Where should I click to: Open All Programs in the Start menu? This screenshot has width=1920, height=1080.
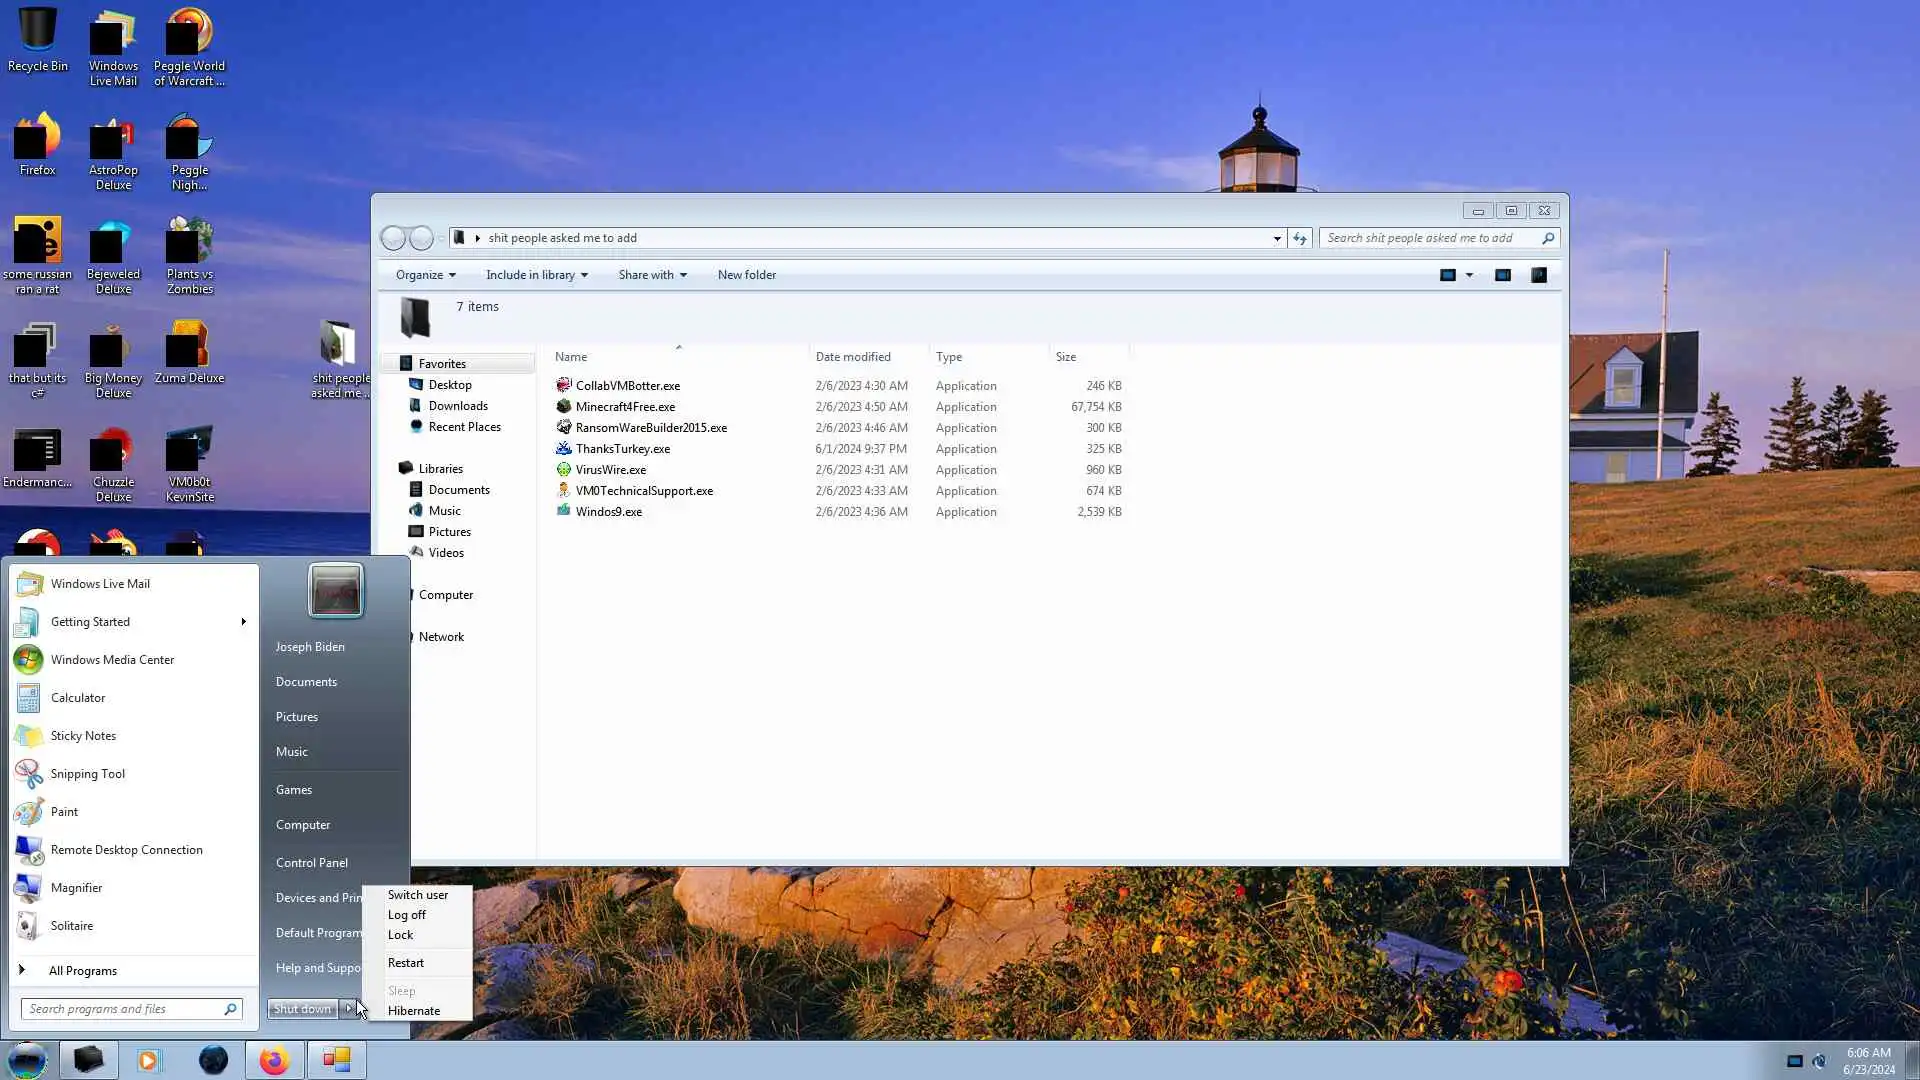82,970
